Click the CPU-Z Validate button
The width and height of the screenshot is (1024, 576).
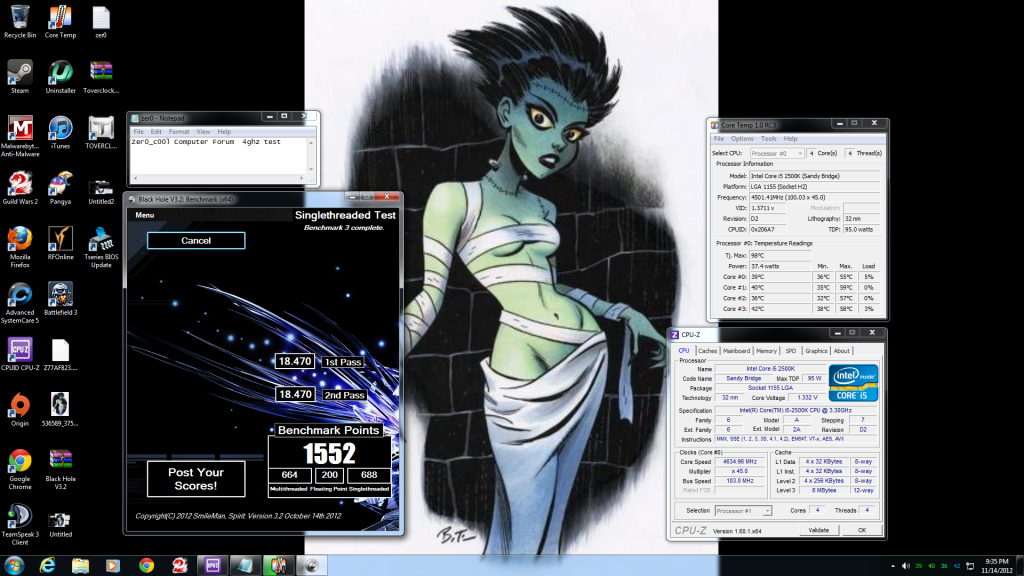click(819, 530)
